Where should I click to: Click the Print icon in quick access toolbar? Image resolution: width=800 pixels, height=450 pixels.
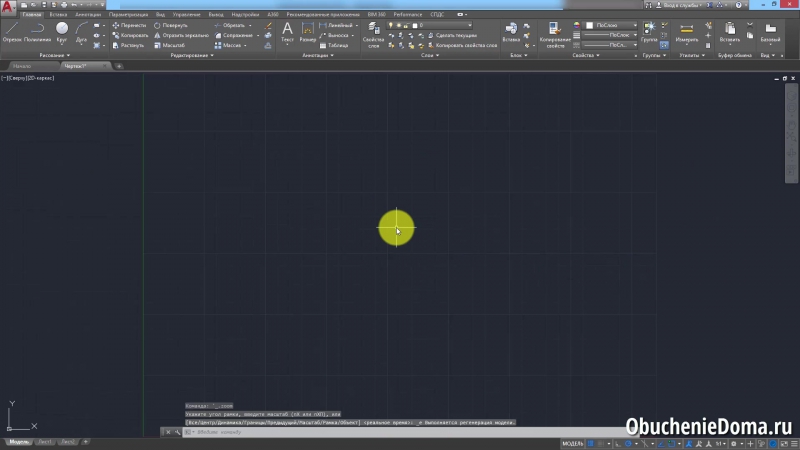tap(64, 5)
